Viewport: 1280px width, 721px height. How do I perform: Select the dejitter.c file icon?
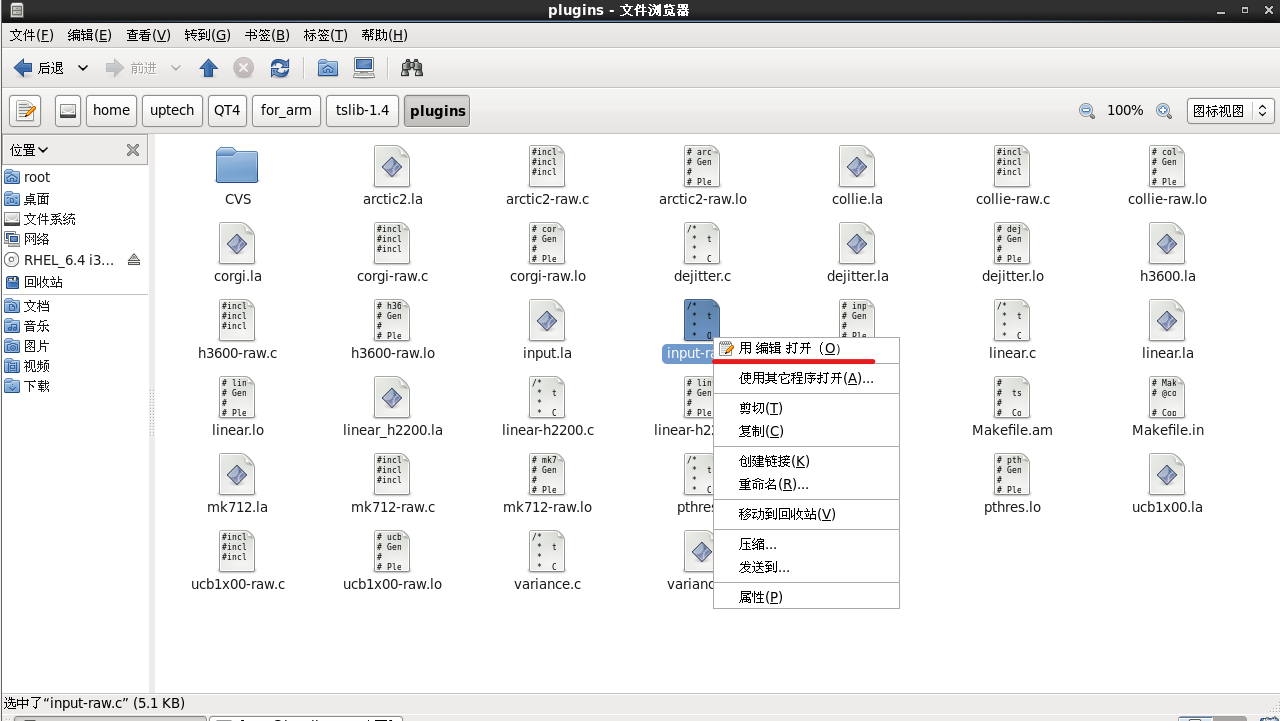[x=702, y=242]
